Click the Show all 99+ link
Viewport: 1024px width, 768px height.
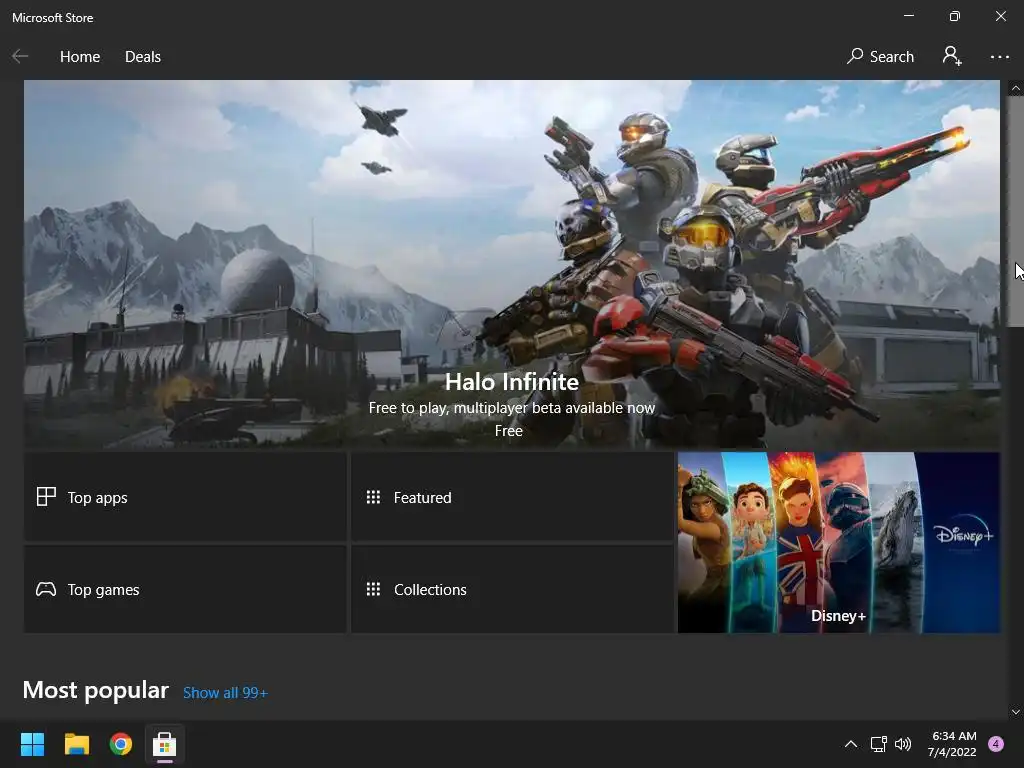click(x=225, y=693)
